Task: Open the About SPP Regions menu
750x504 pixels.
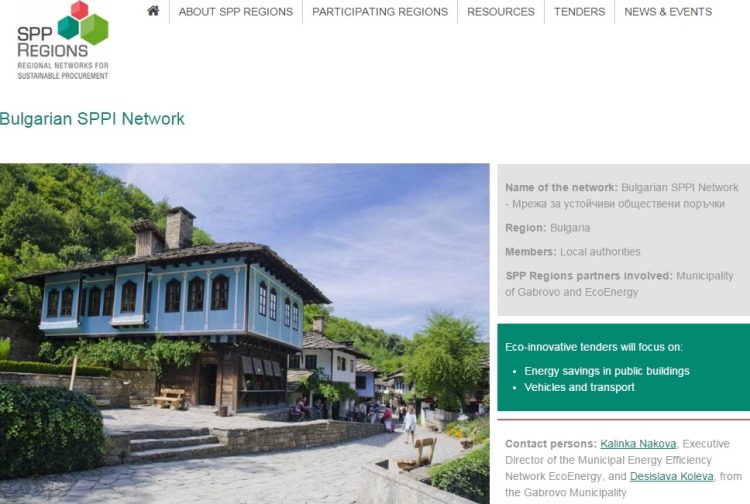Action: tap(236, 11)
